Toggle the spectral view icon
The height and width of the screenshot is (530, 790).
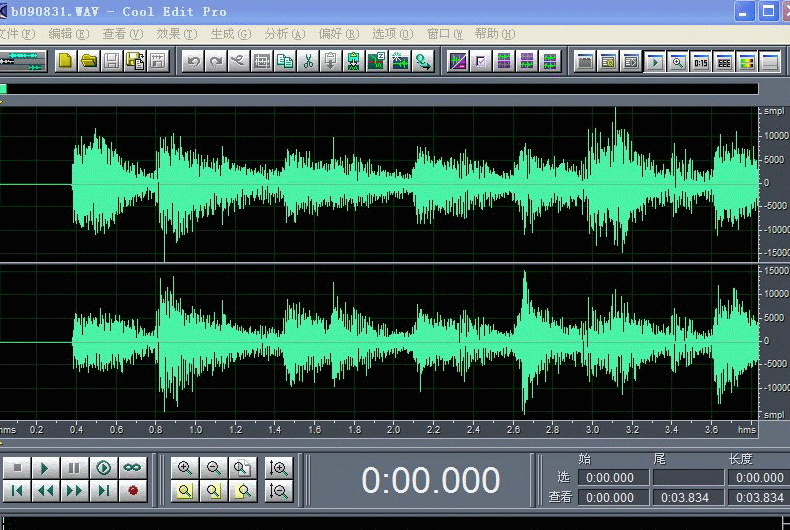click(458, 61)
